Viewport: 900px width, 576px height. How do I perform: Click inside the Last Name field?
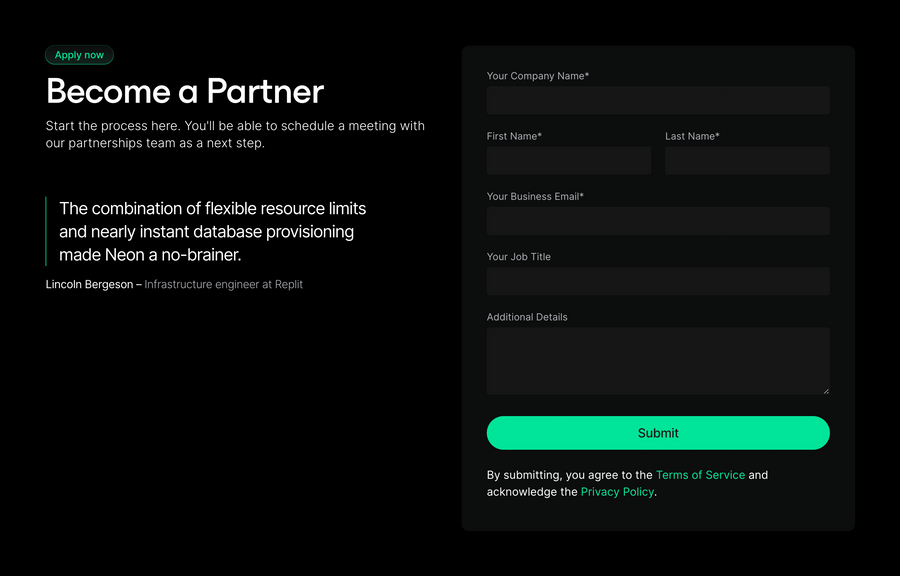click(747, 161)
